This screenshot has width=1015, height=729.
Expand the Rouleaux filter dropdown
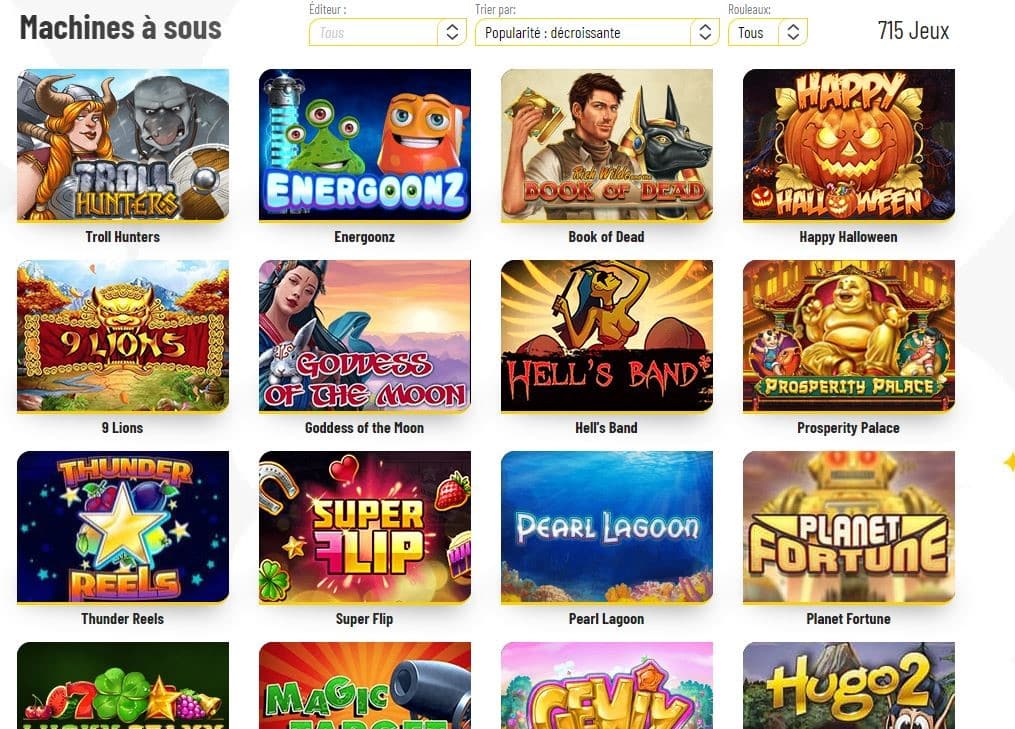pyautogui.click(x=768, y=32)
